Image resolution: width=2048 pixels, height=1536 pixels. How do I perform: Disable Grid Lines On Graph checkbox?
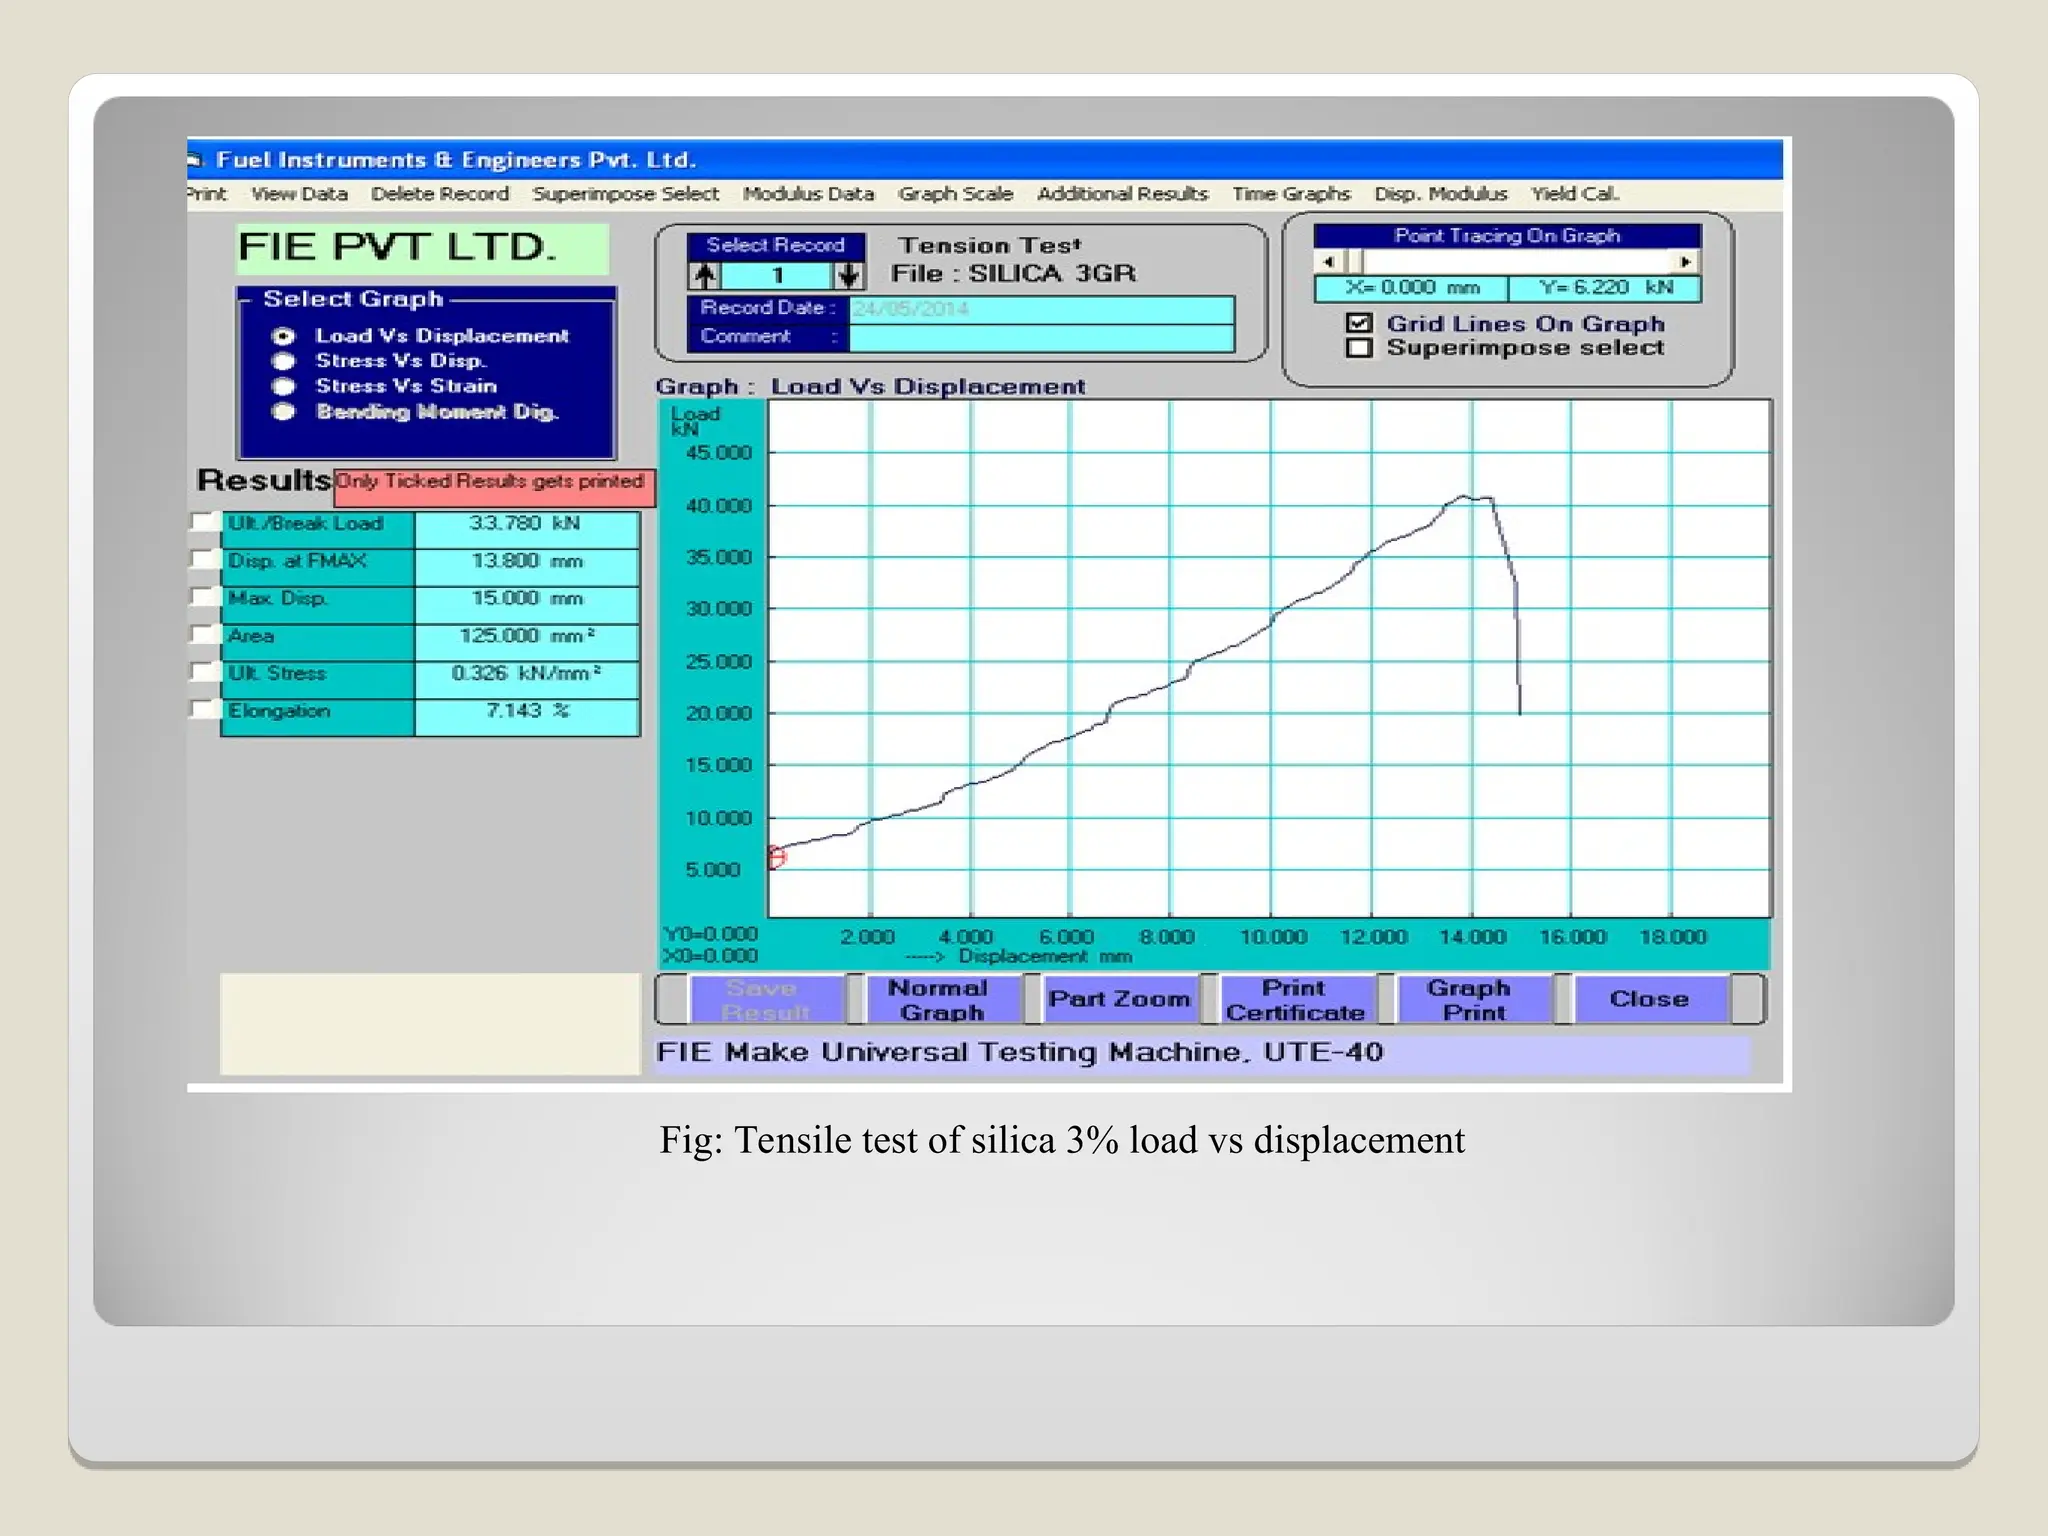pyautogui.click(x=1359, y=323)
